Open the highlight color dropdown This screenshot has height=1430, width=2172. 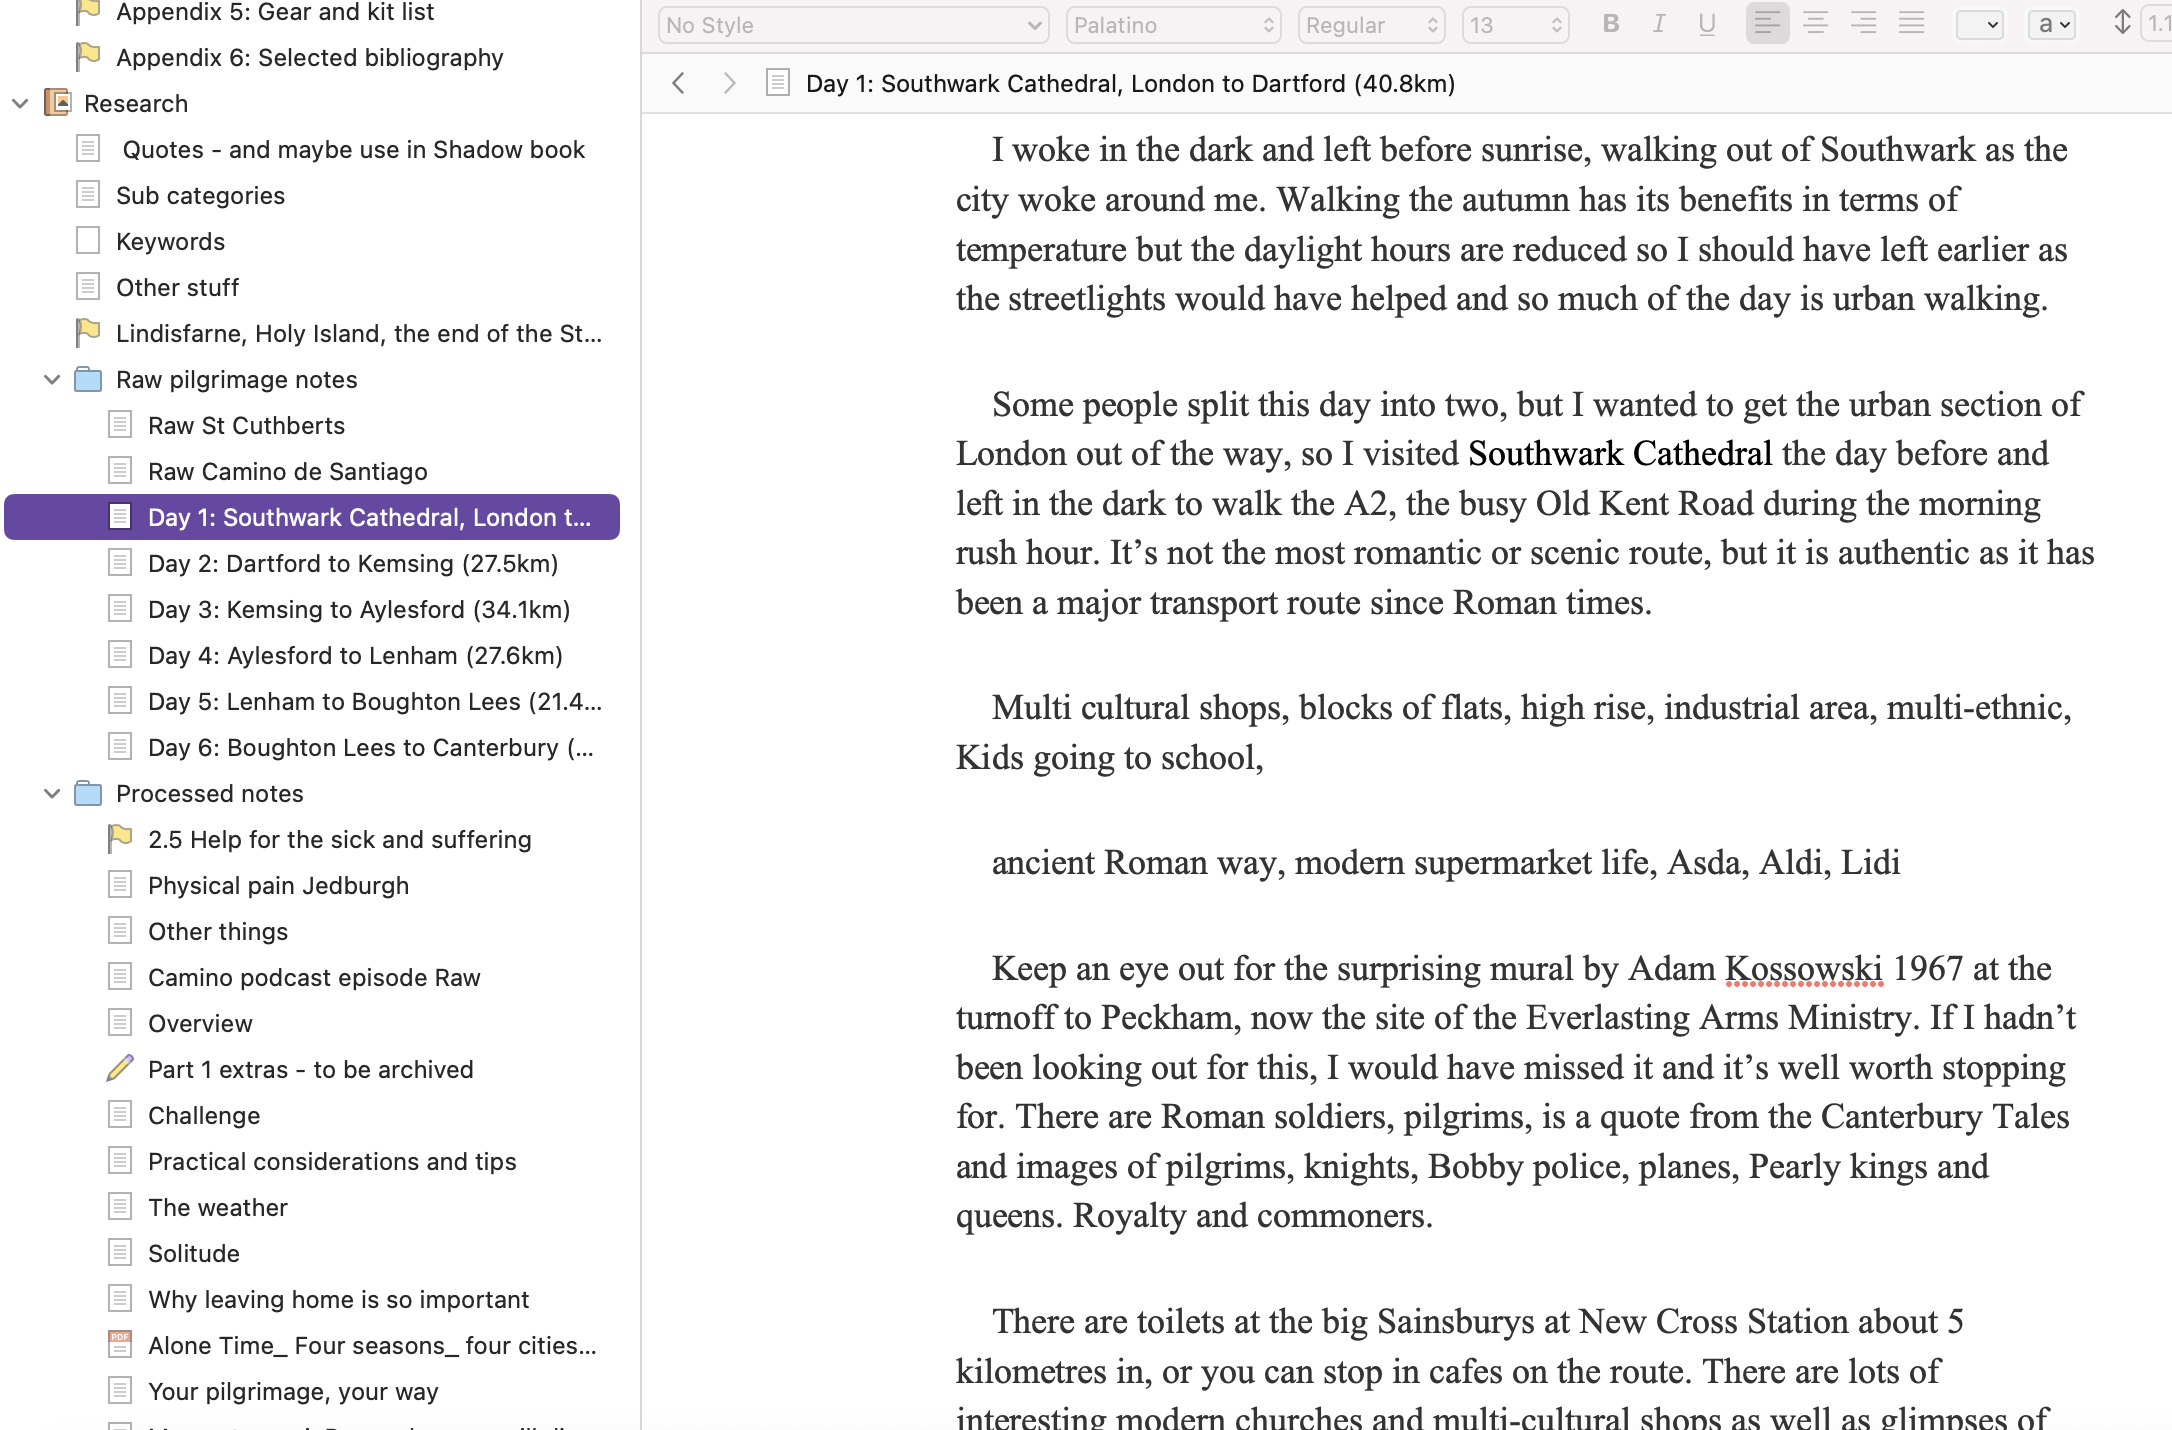[x=2052, y=25]
